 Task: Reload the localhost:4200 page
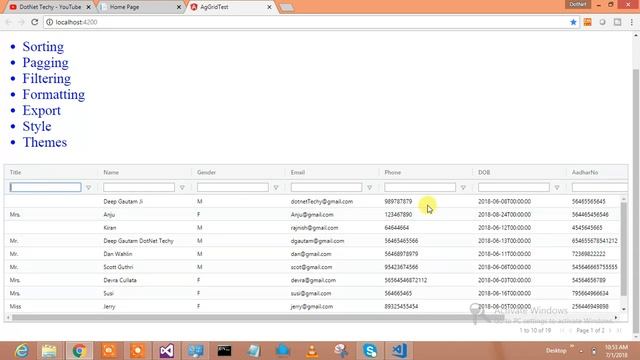(x=35, y=22)
